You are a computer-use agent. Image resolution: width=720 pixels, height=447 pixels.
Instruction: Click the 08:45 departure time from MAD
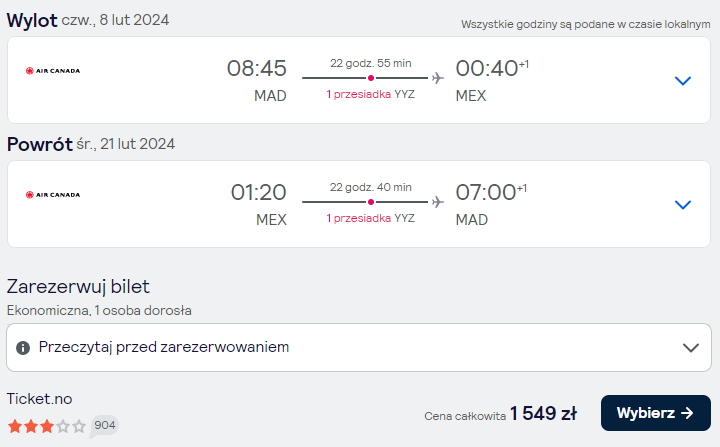[257, 68]
